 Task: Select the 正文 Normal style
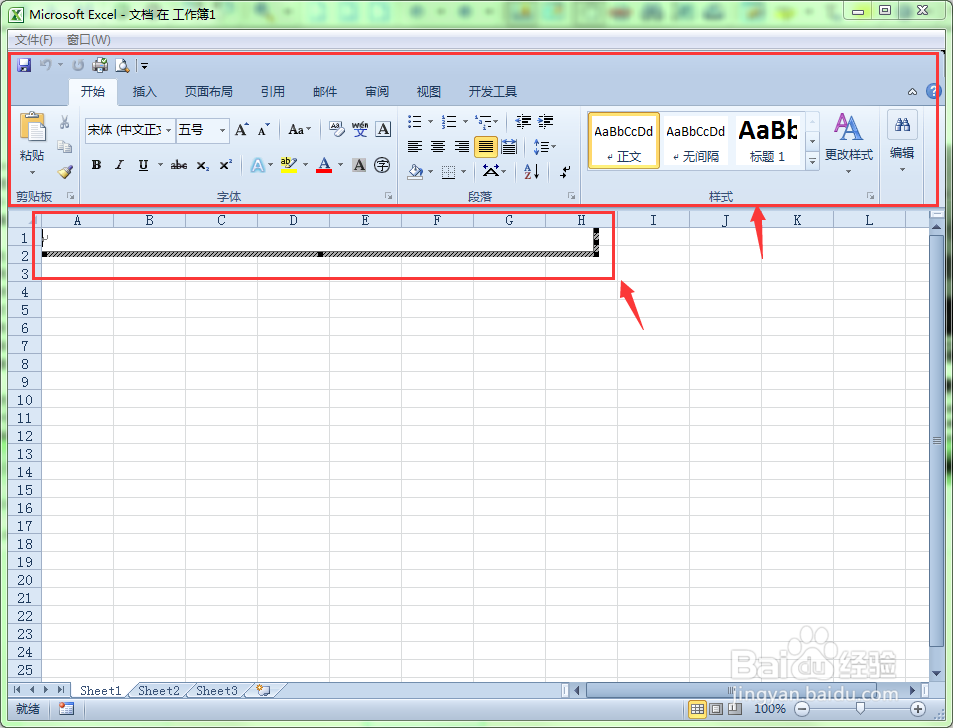point(624,140)
